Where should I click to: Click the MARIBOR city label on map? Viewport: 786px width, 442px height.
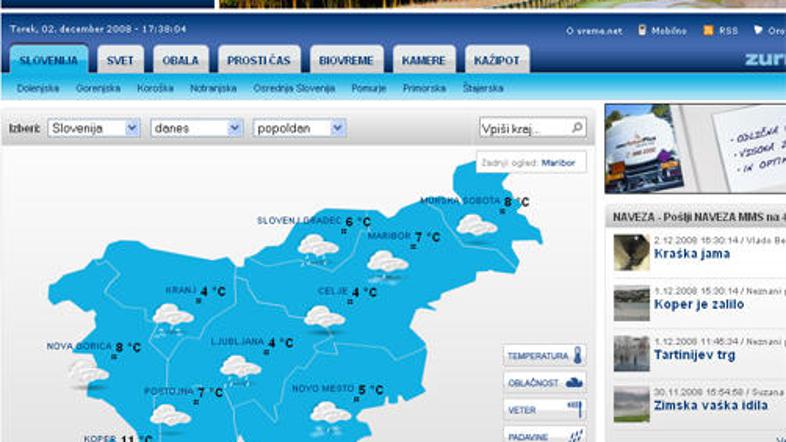(x=389, y=236)
